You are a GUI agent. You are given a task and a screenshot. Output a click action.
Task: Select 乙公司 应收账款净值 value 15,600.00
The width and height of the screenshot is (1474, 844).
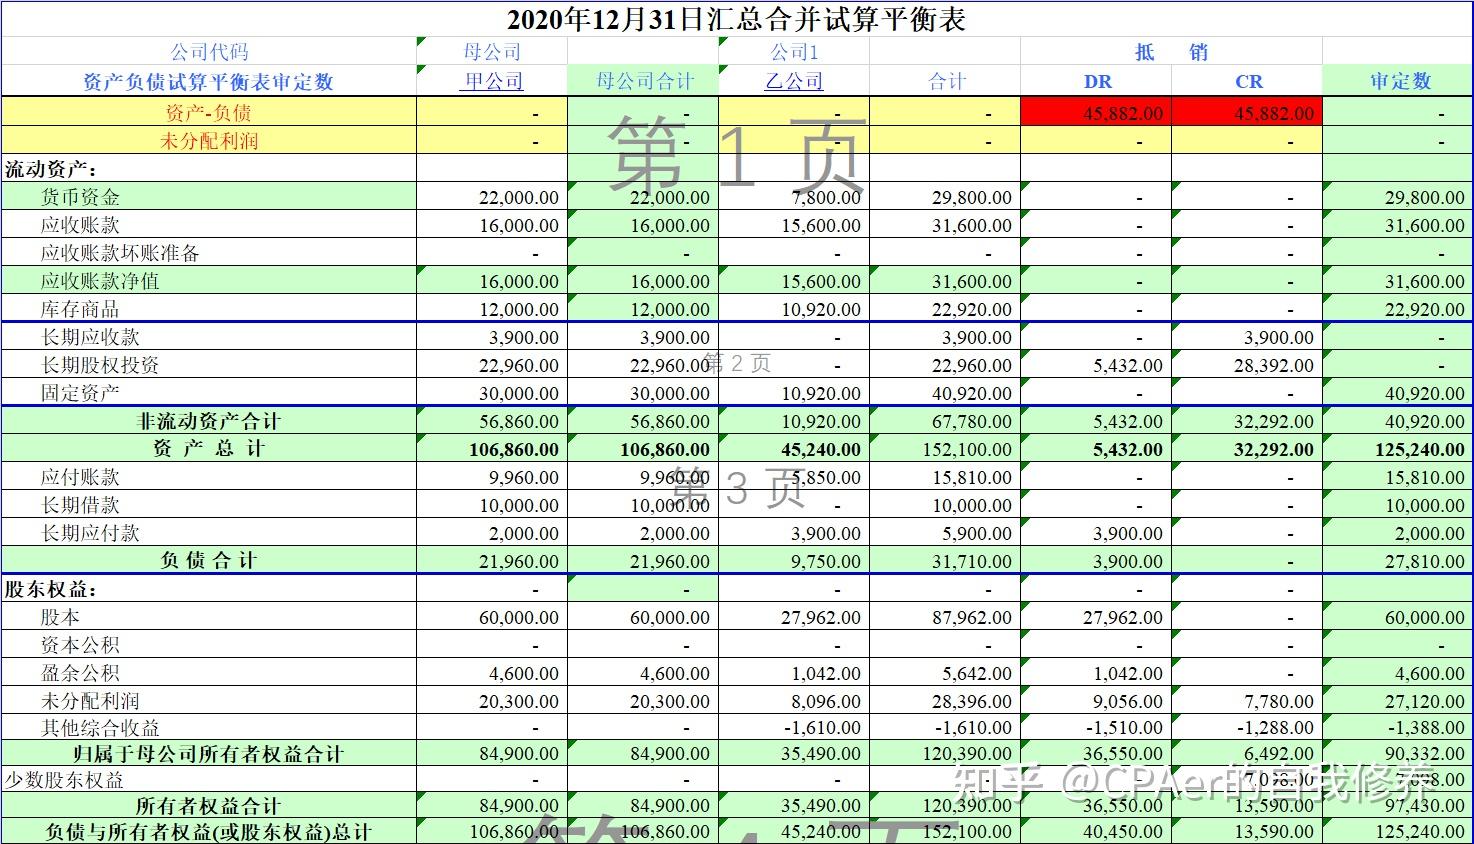click(820, 282)
